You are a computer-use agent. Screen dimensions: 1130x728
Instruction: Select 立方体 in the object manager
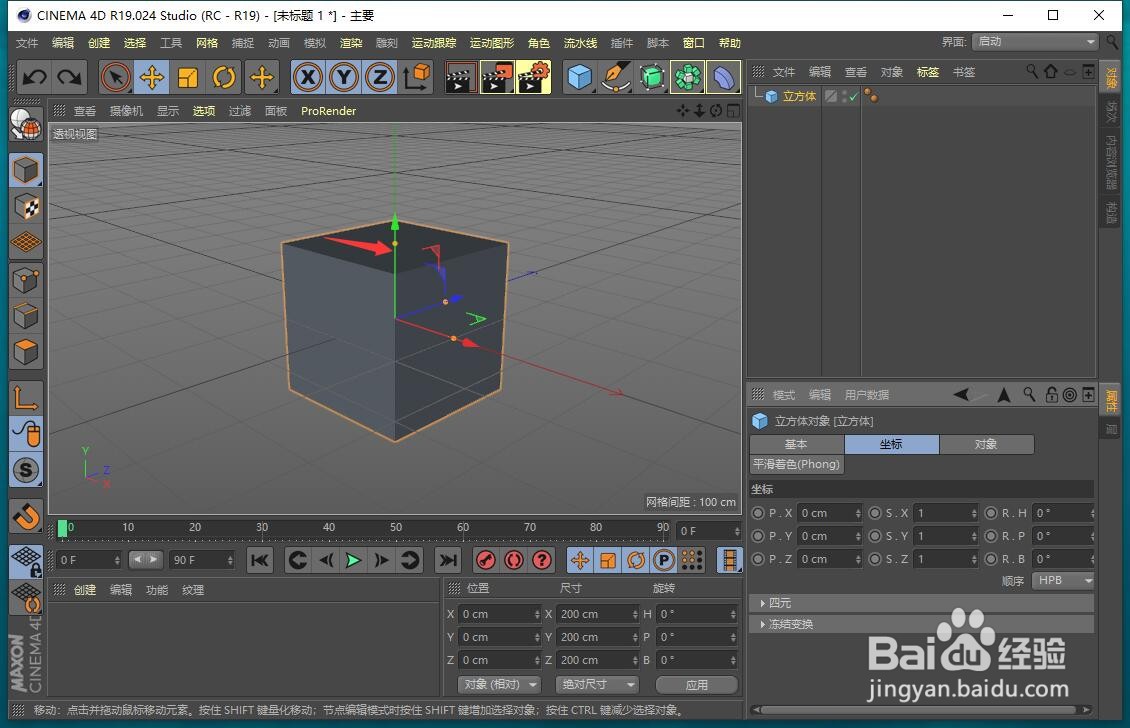pos(800,97)
